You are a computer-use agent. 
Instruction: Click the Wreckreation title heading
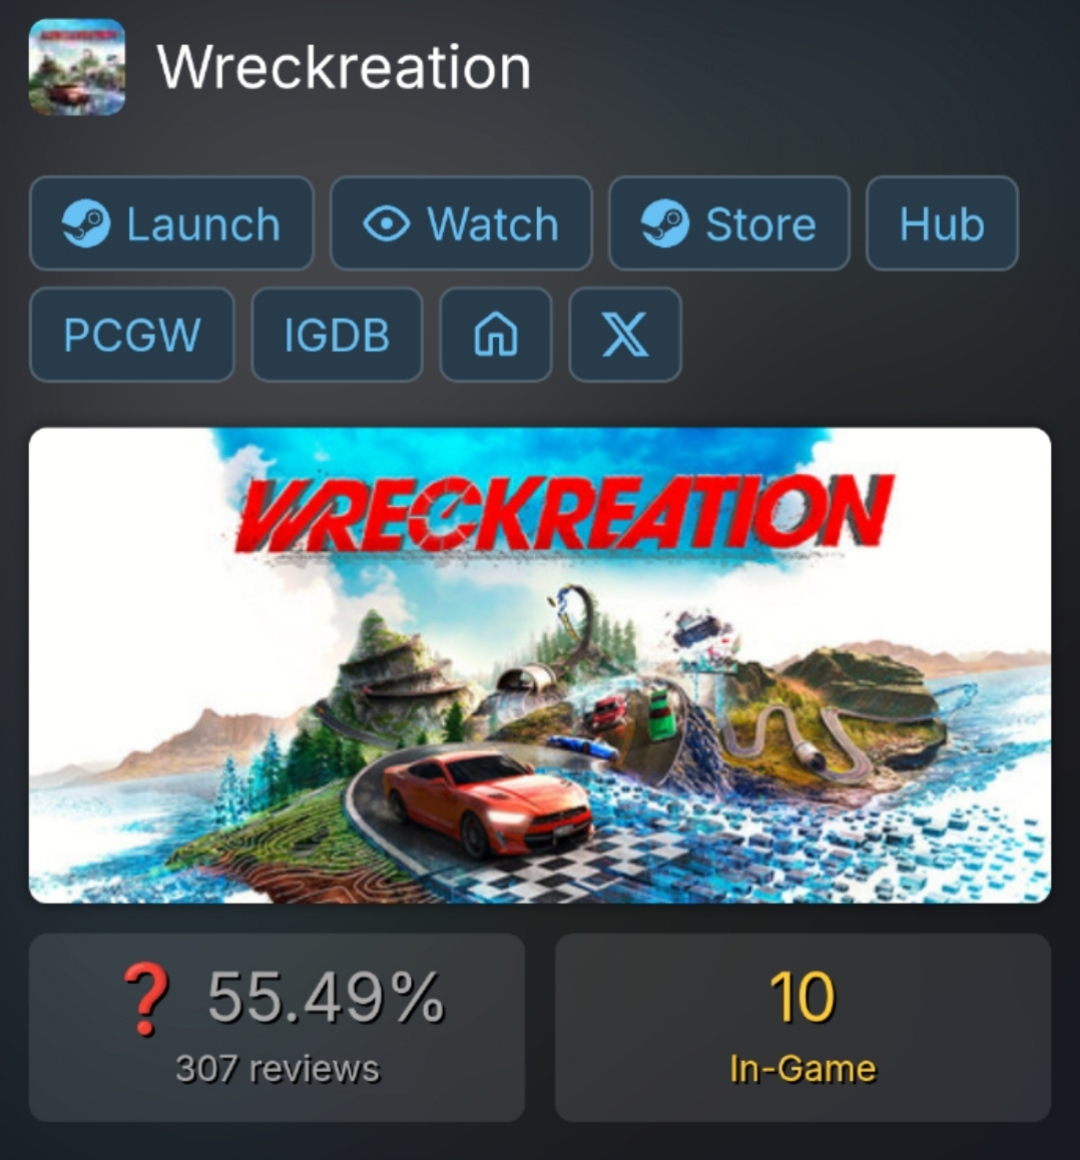click(344, 67)
